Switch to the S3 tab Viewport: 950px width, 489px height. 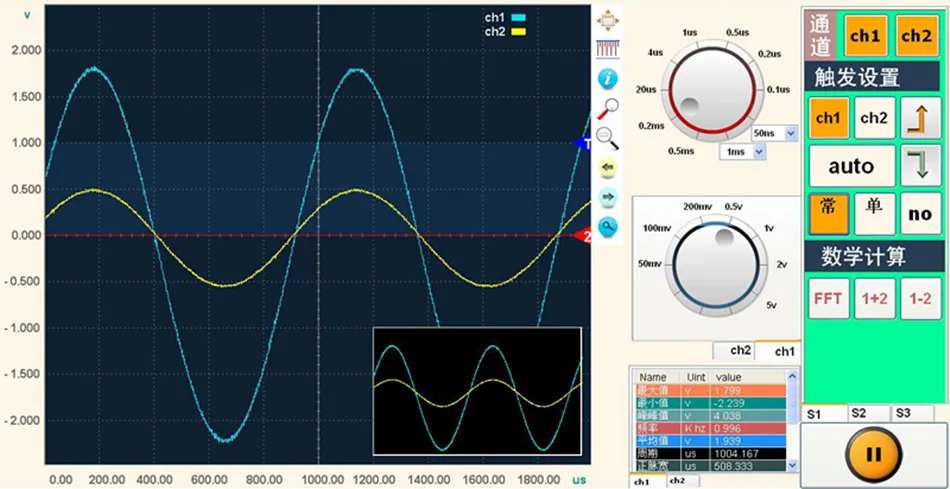point(912,413)
